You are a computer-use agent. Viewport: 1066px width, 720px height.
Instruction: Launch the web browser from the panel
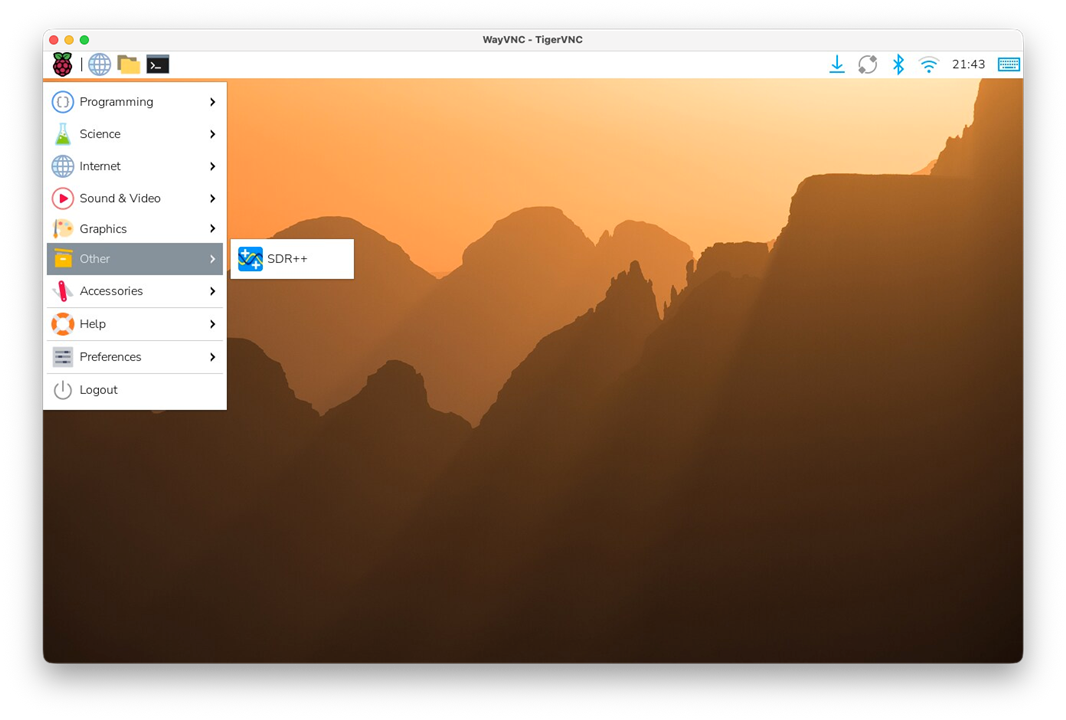tap(99, 65)
